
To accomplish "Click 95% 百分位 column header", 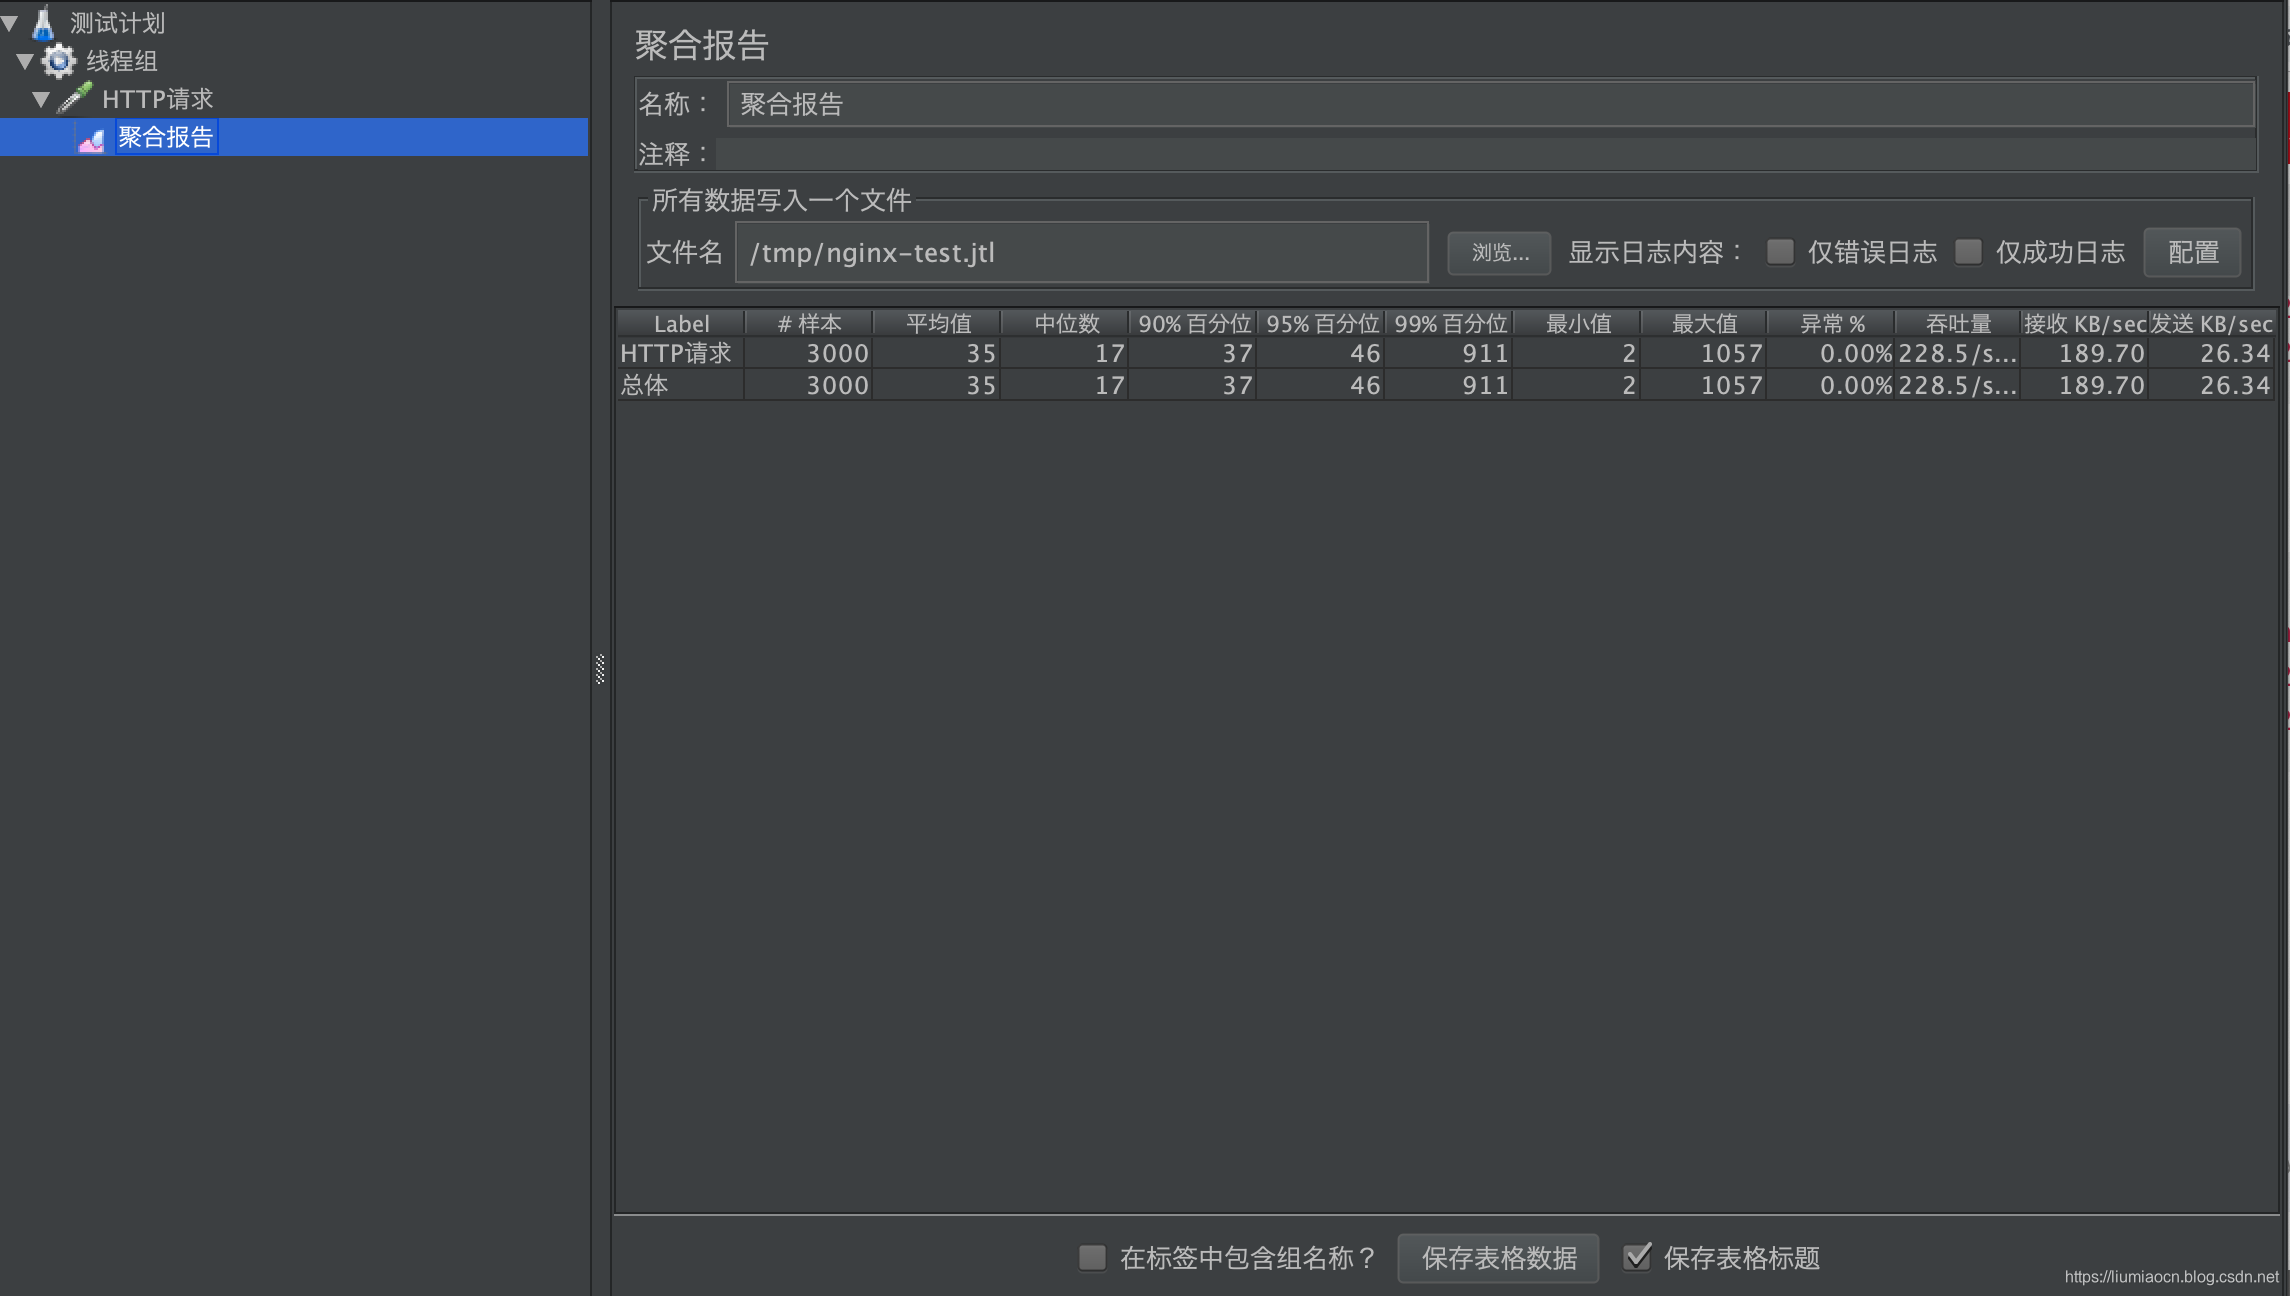I will (x=1321, y=323).
